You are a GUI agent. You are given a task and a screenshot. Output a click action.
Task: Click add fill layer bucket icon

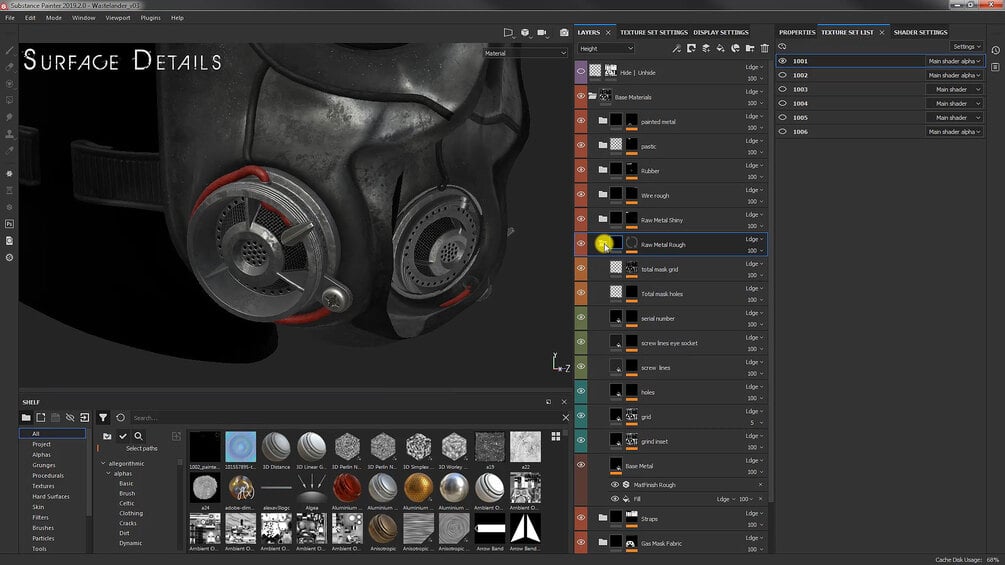tap(720, 48)
